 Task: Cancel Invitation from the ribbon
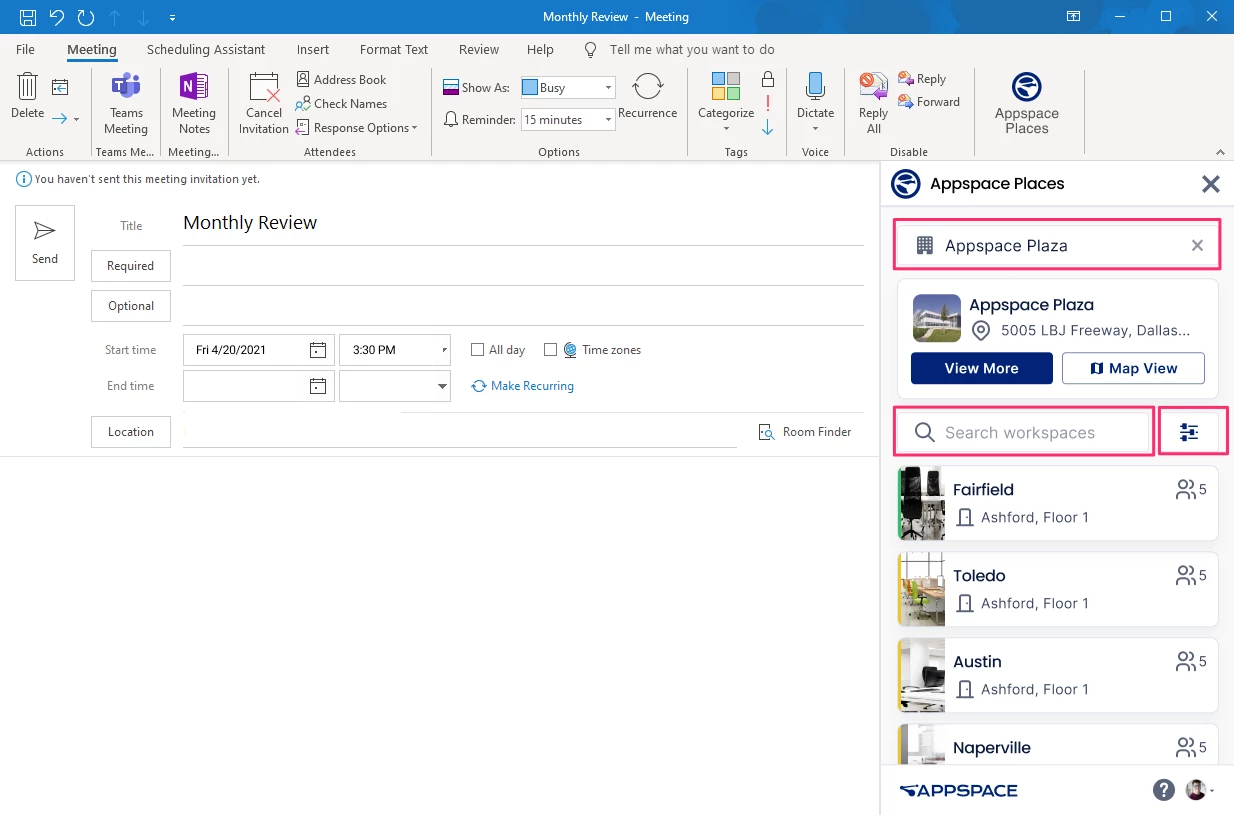[264, 104]
